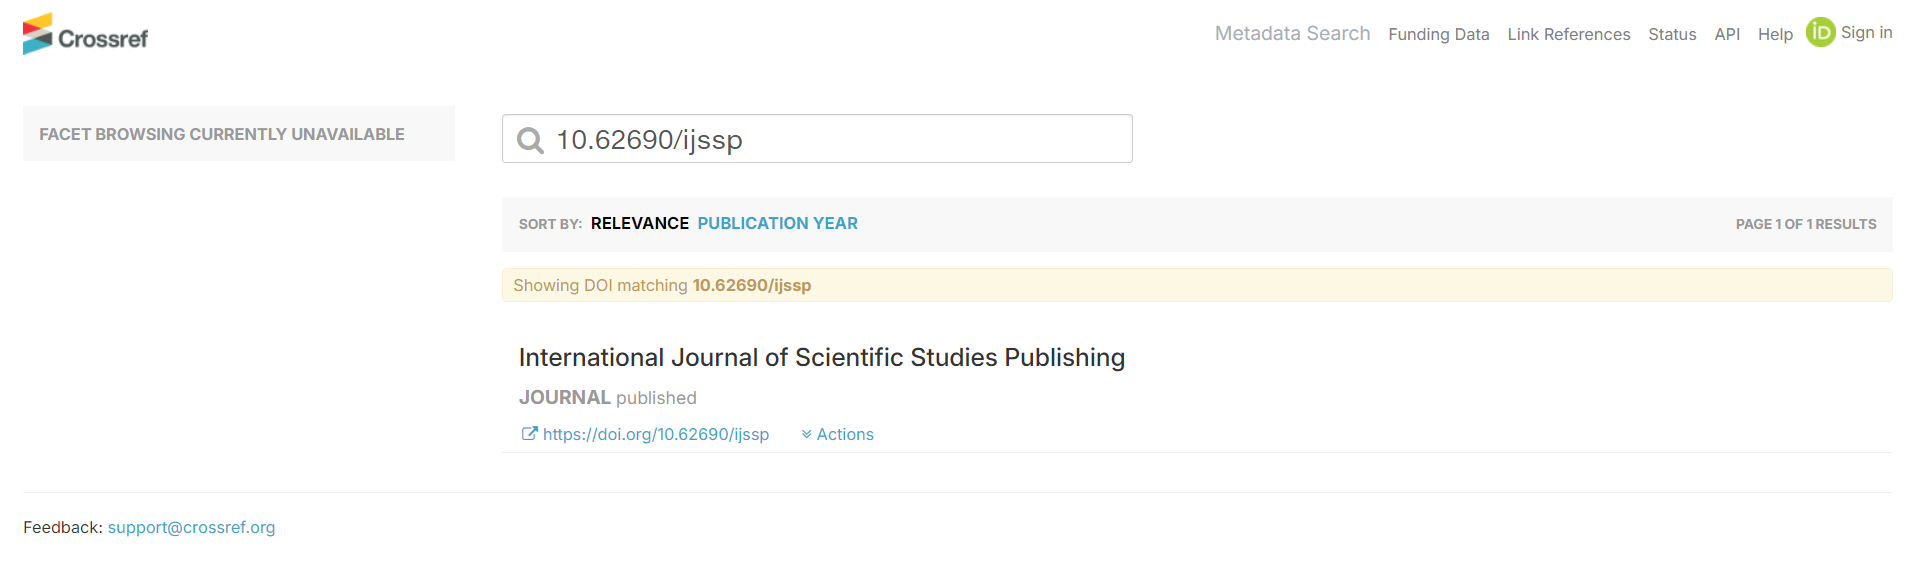The image size is (1912, 565).
Task: Go to Link References
Action: click(x=1568, y=34)
